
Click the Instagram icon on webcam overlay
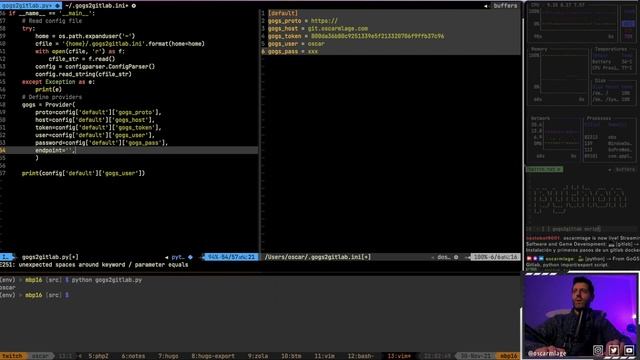pyautogui.click(x=598, y=350)
